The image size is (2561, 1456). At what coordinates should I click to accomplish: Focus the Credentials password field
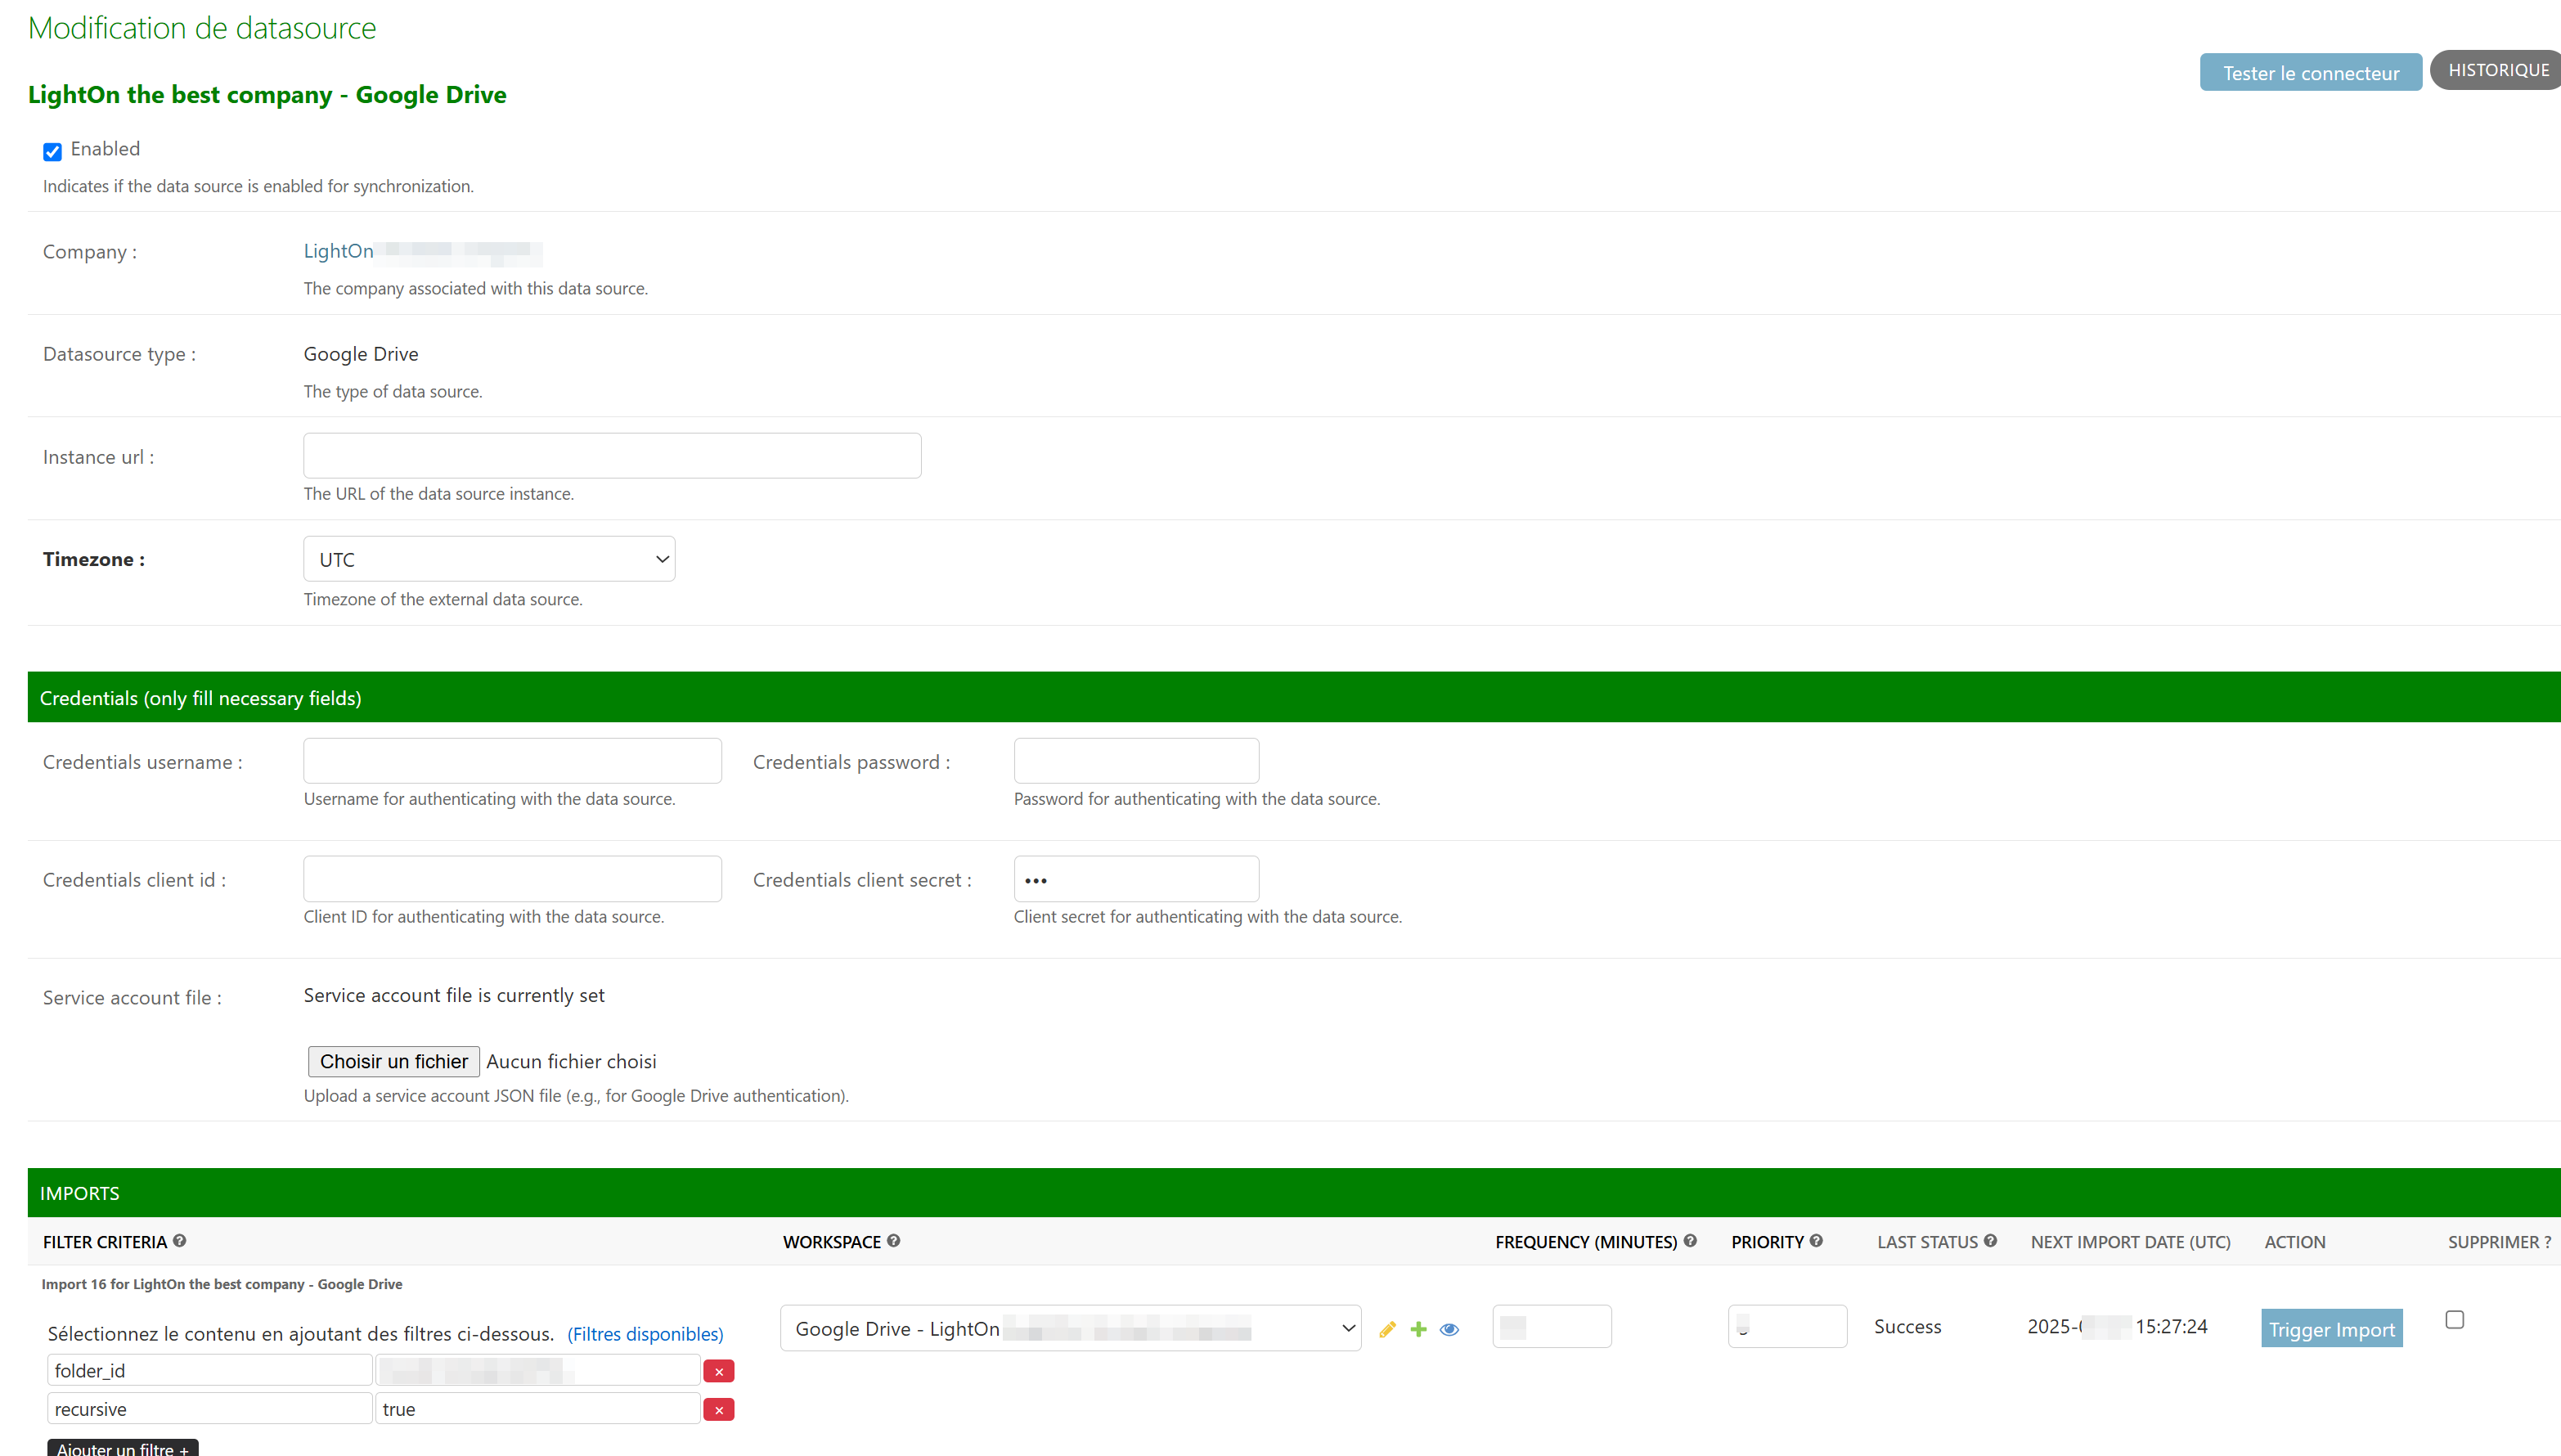[1136, 761]
